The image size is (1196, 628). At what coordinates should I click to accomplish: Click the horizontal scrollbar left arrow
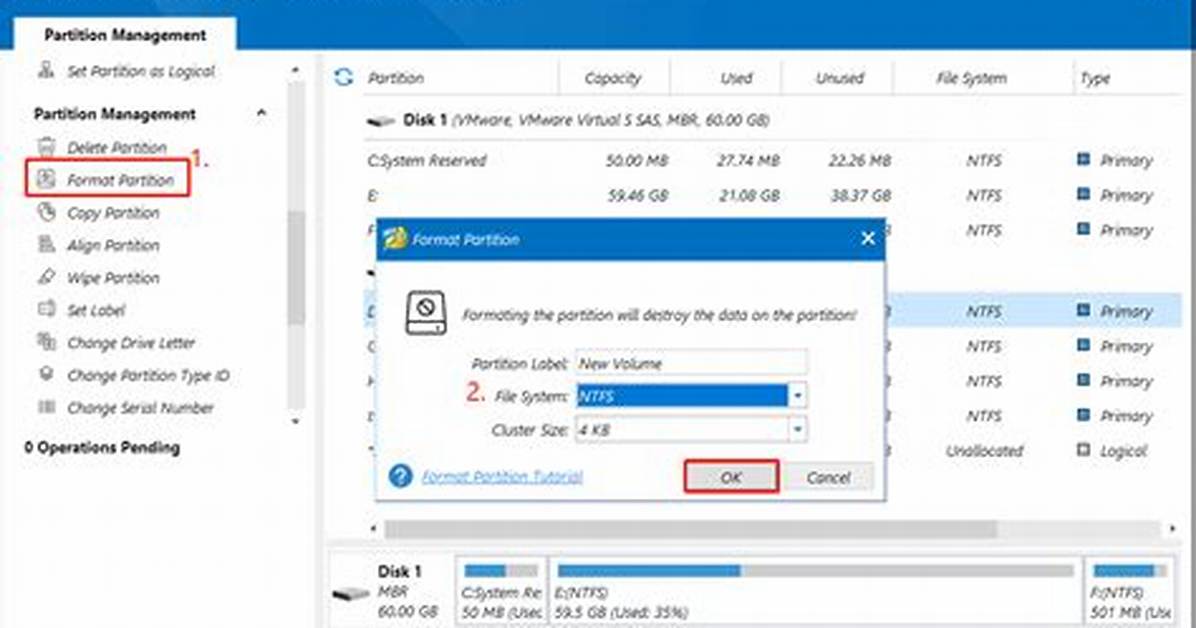click(373, 528)
